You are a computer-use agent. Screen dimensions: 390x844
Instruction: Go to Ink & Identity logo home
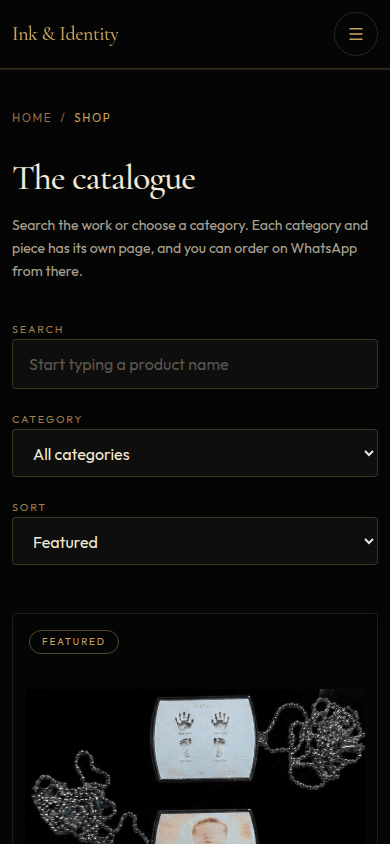[x=65, y=34]
